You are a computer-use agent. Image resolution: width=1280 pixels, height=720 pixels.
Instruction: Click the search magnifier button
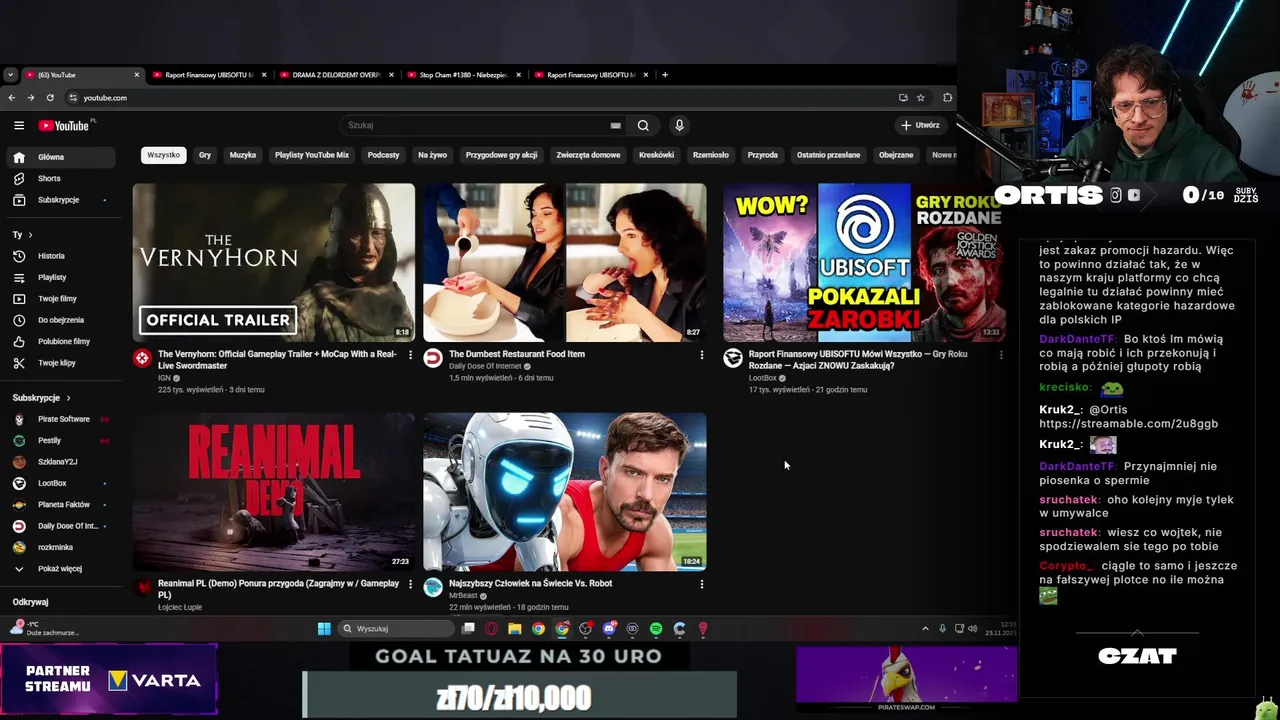tap(643, 125)
